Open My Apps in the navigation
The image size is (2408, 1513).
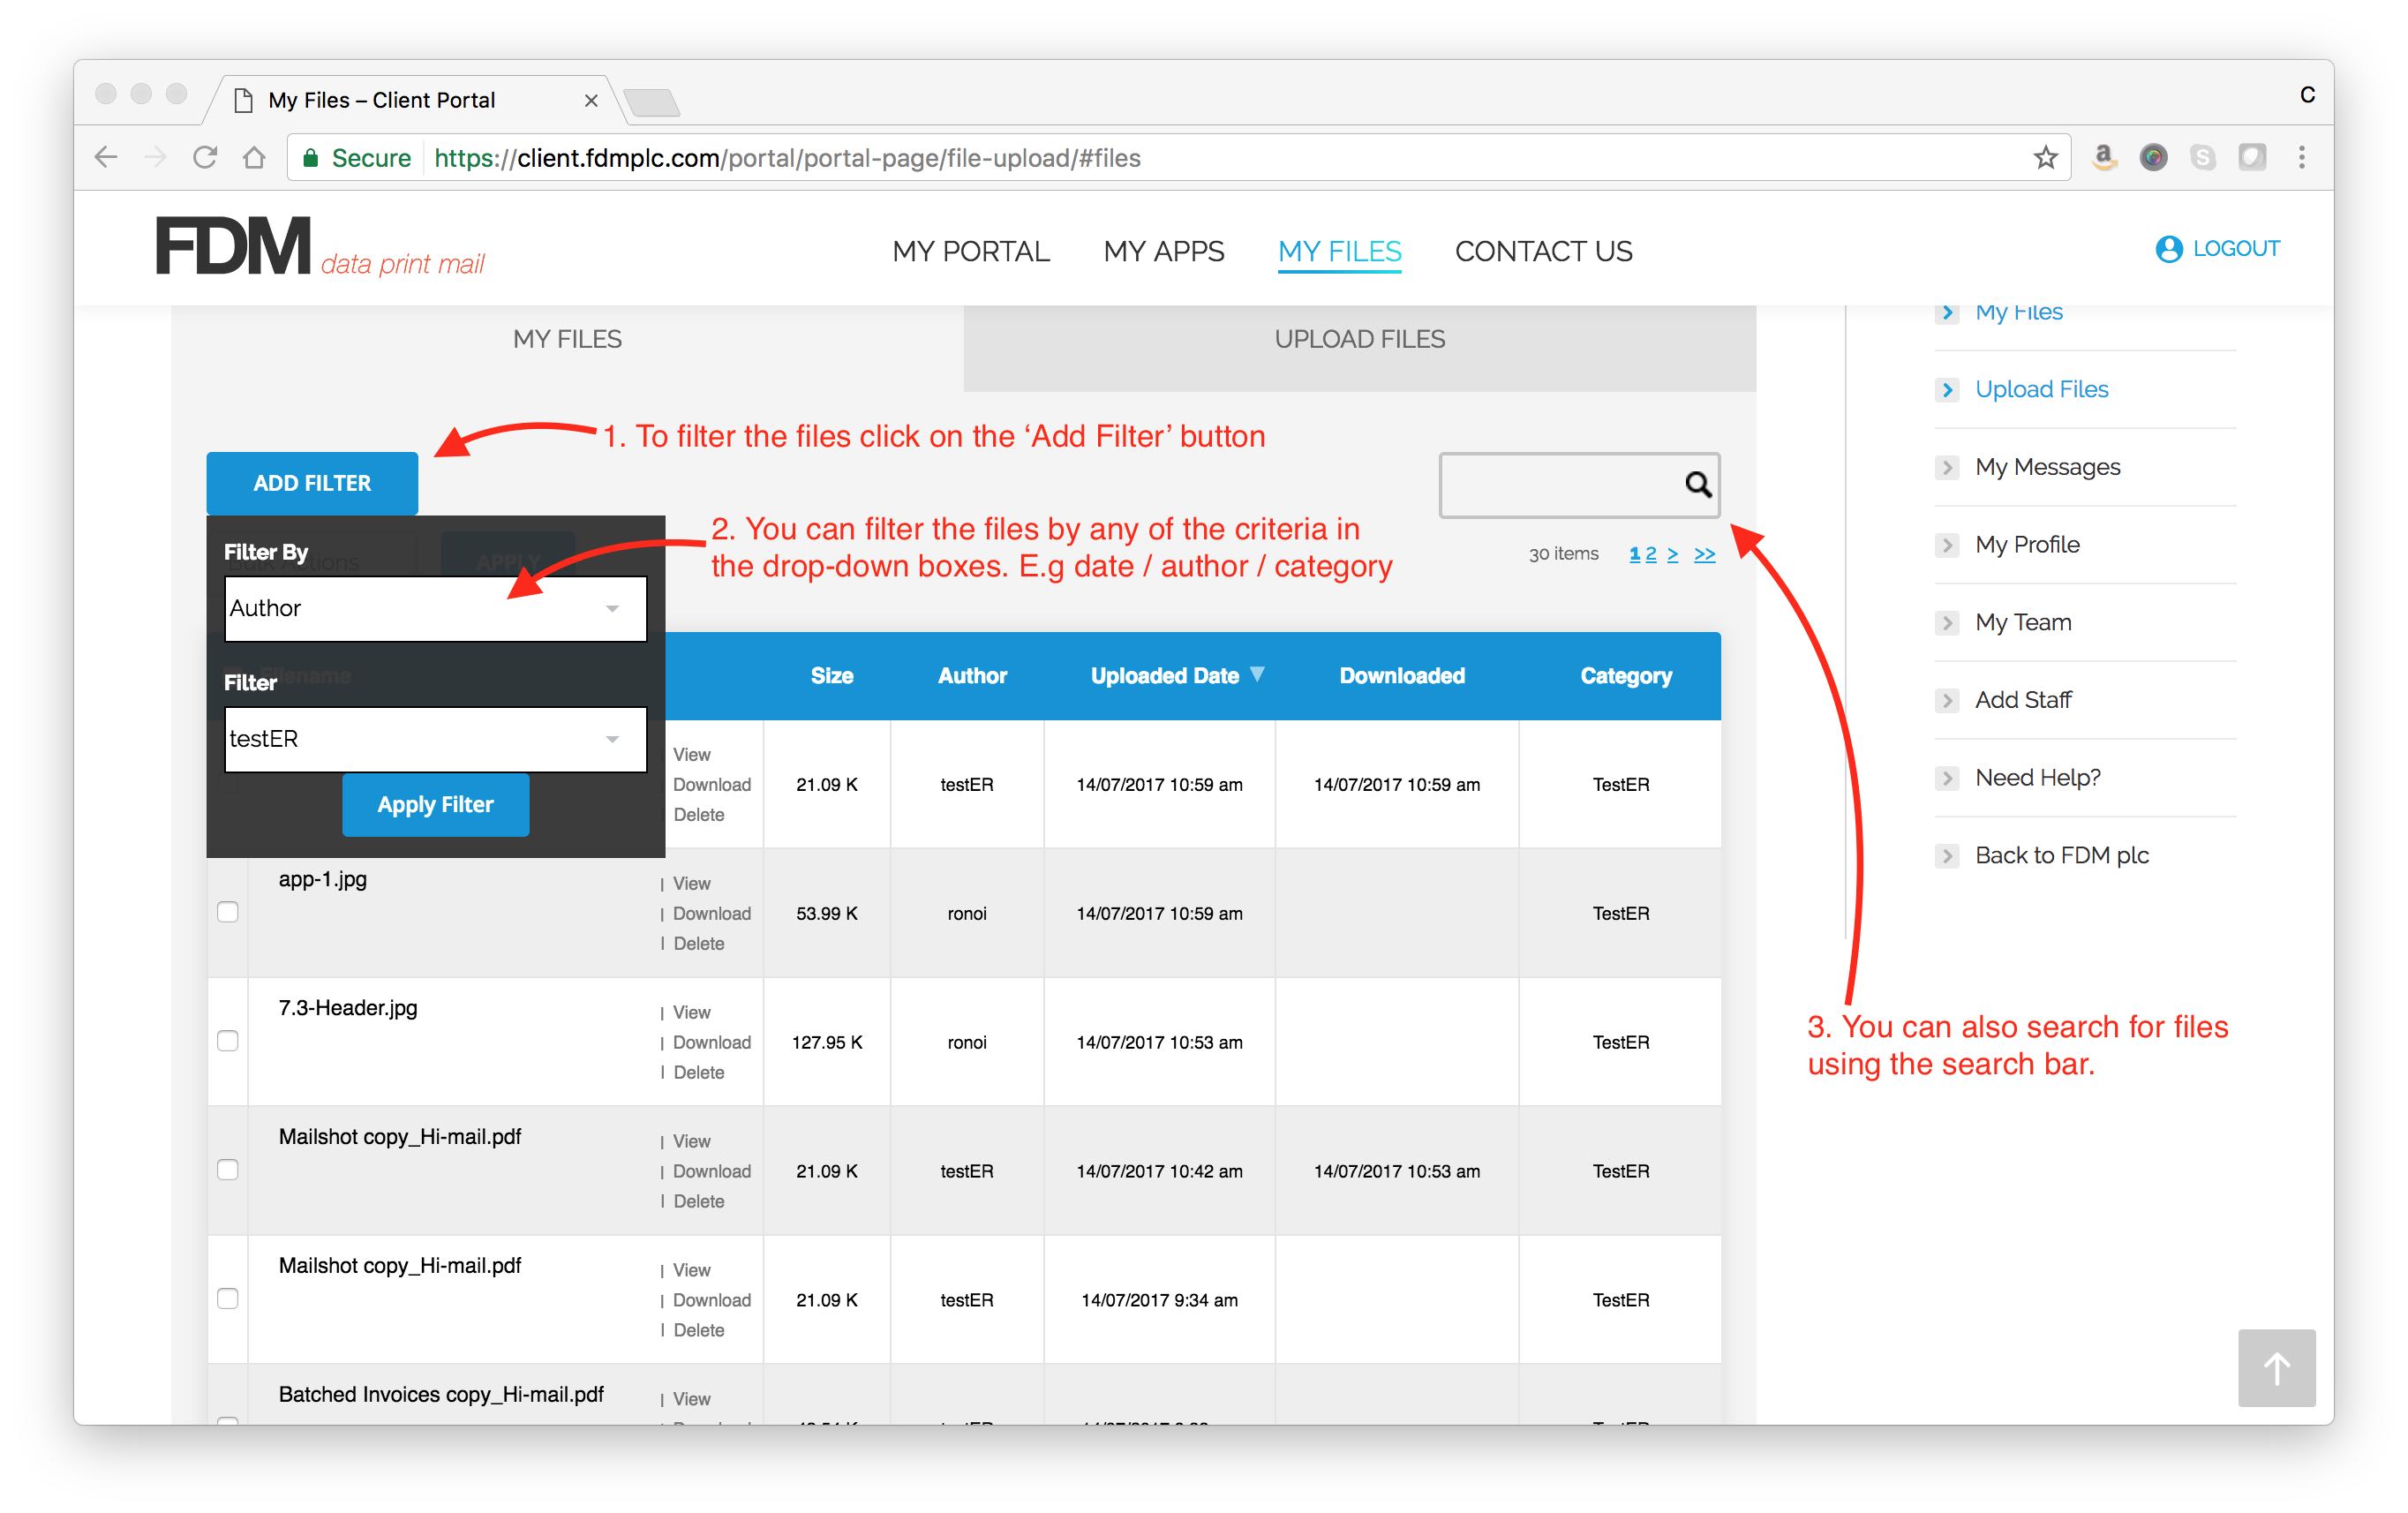pyautogui.click(x=1163, y=251)
